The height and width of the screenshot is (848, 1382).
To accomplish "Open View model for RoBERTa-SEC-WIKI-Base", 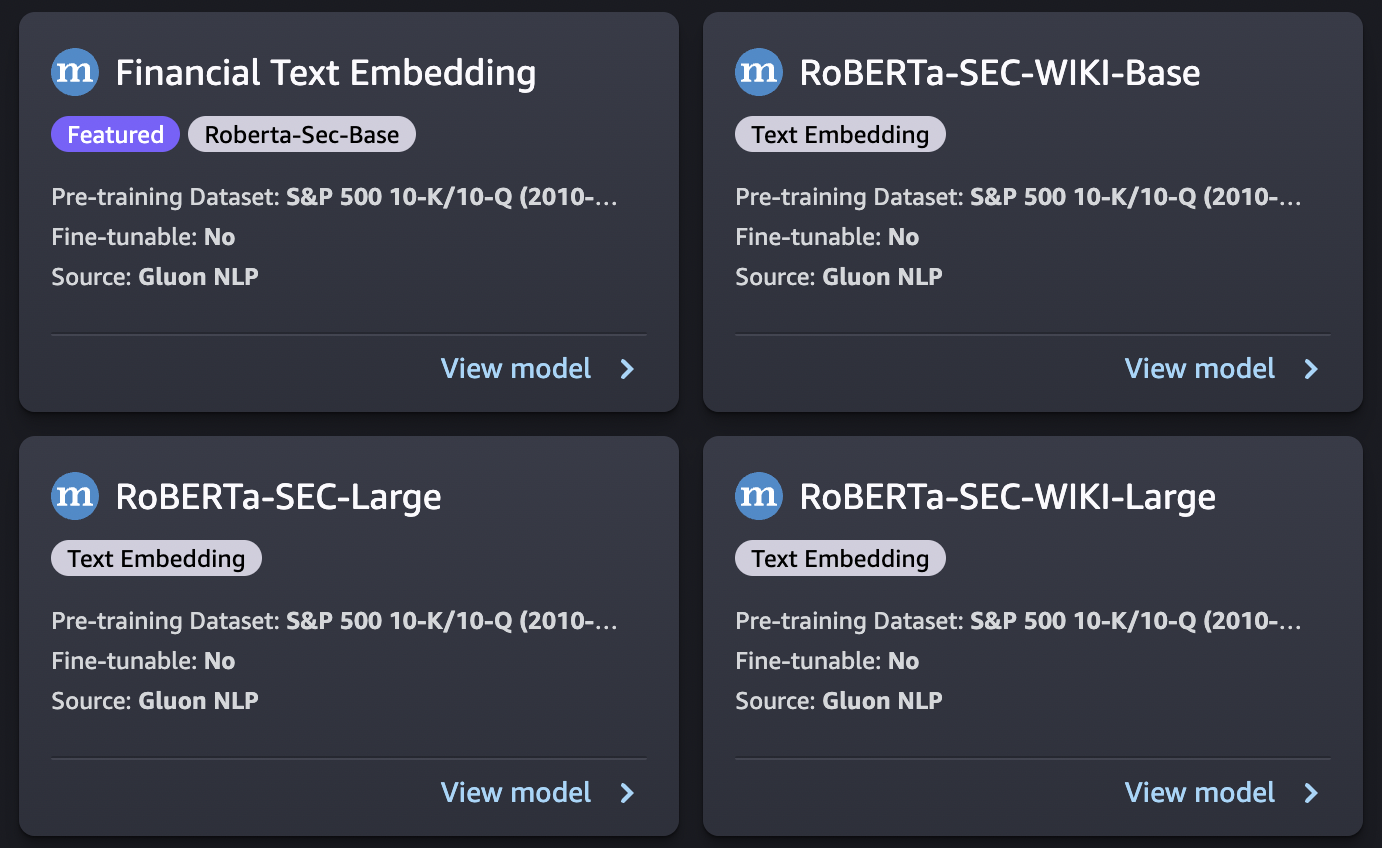I will (1200, 369).
